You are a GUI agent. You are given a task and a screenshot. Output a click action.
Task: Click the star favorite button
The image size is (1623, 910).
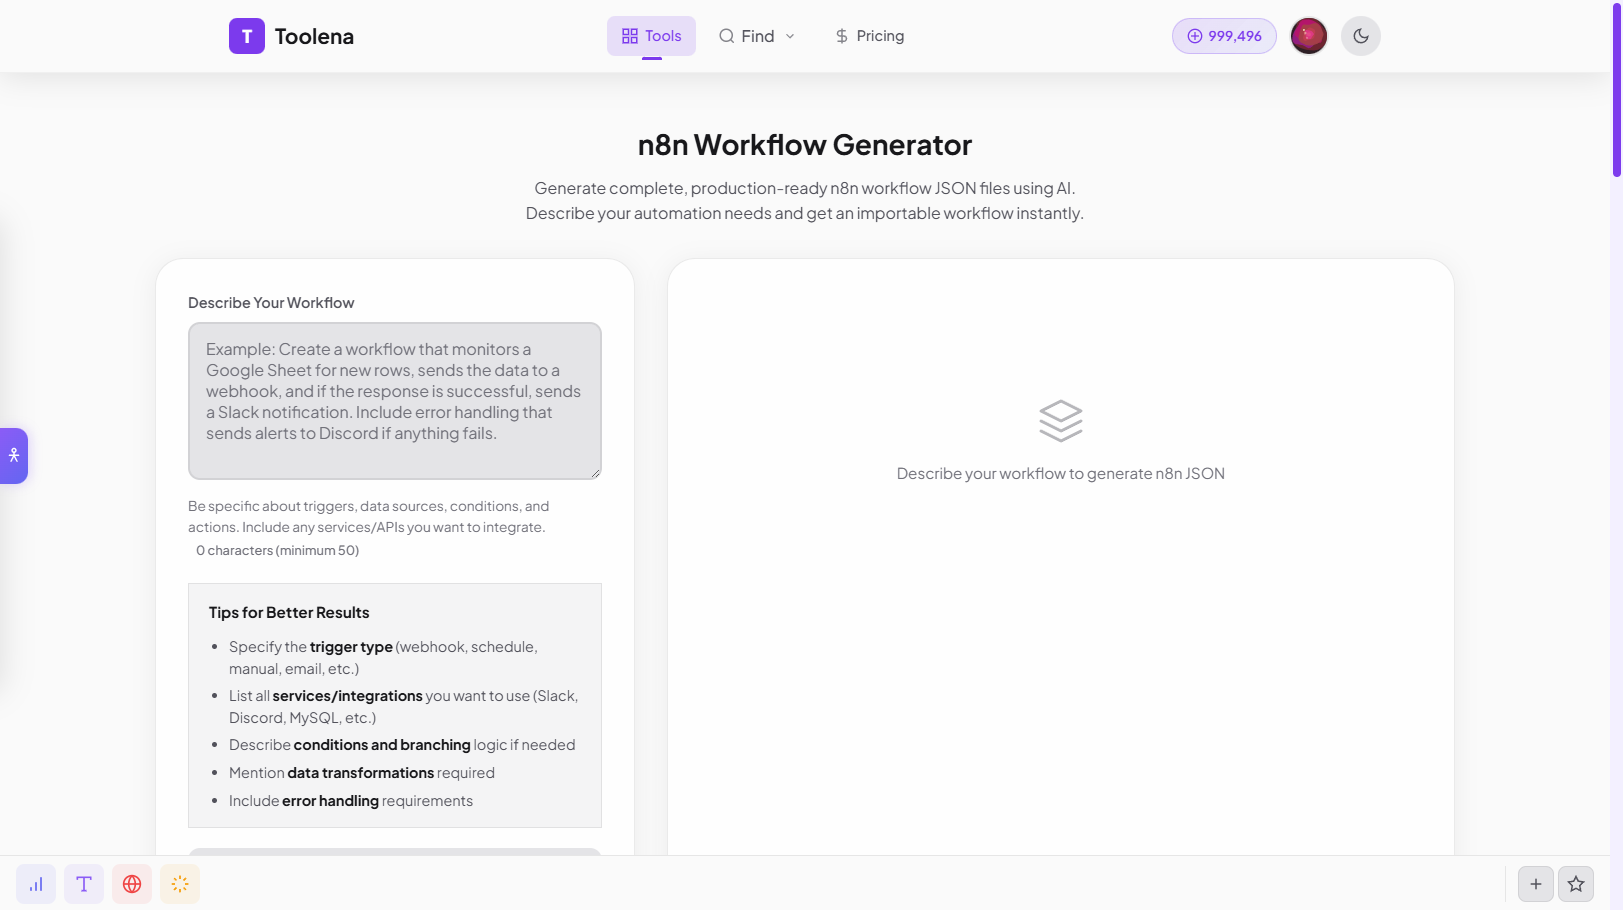1576,884
